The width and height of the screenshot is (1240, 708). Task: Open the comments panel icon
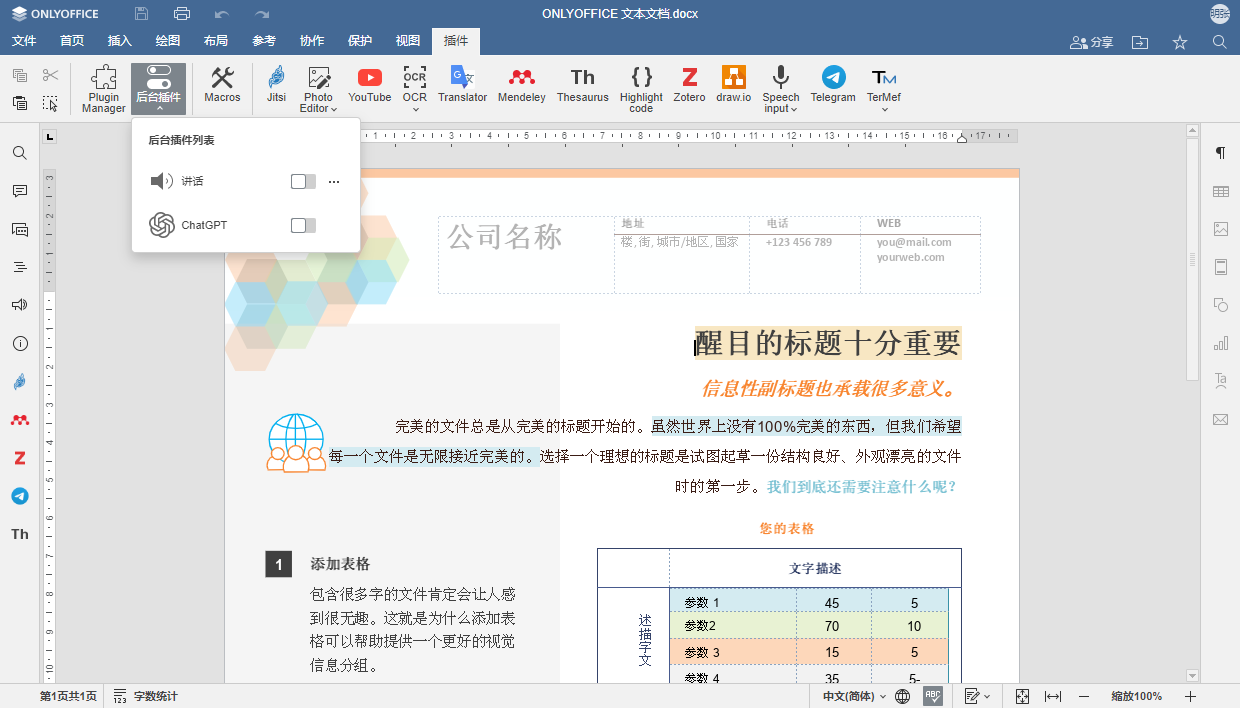coord(19,190)
